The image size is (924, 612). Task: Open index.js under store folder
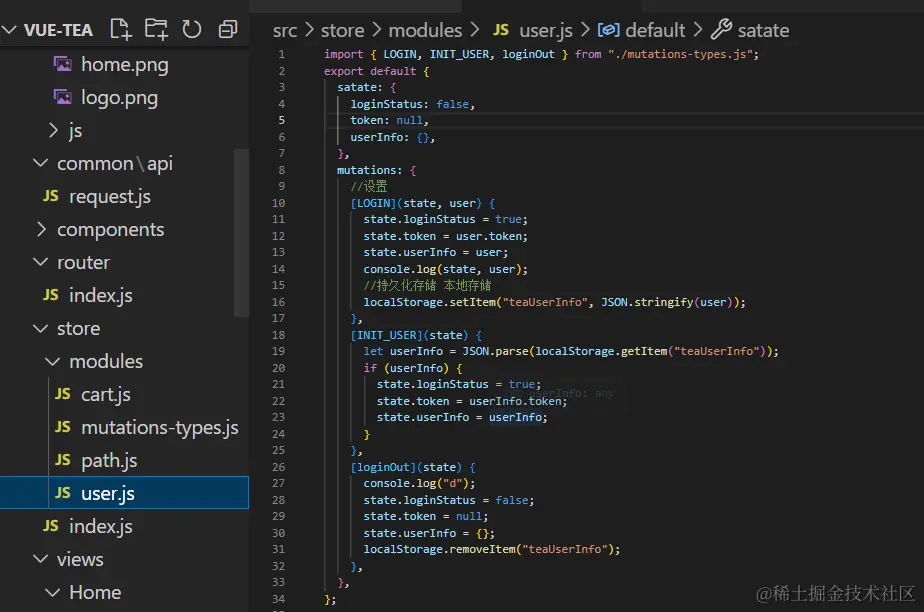(x=101, y=526)
